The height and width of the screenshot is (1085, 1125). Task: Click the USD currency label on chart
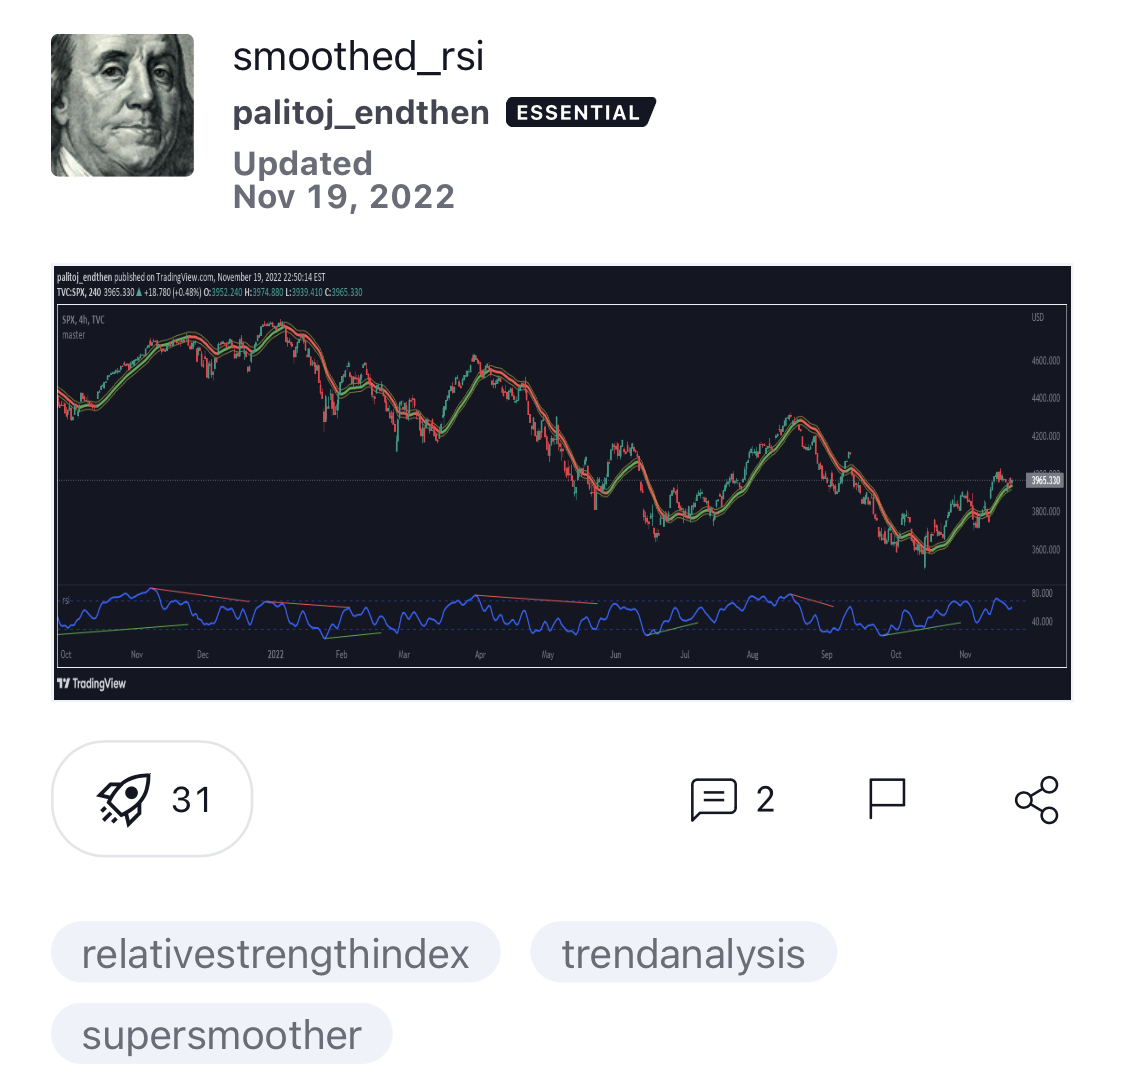point(1038,318)
